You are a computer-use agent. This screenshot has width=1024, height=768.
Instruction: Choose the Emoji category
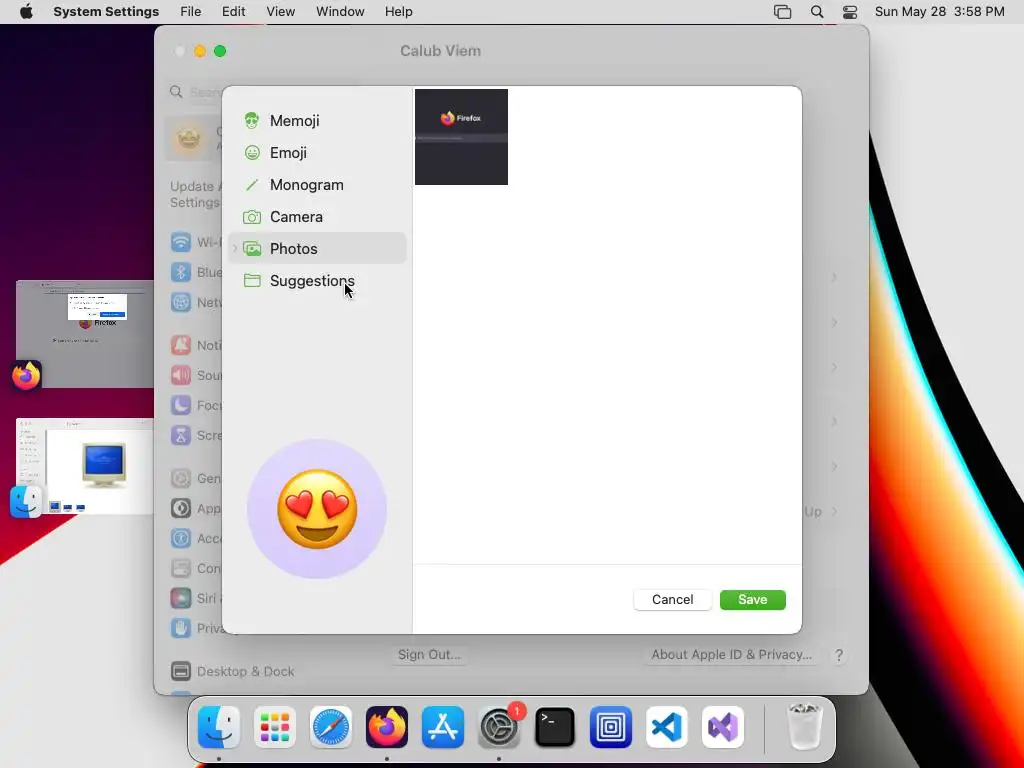tap(317, 153)
